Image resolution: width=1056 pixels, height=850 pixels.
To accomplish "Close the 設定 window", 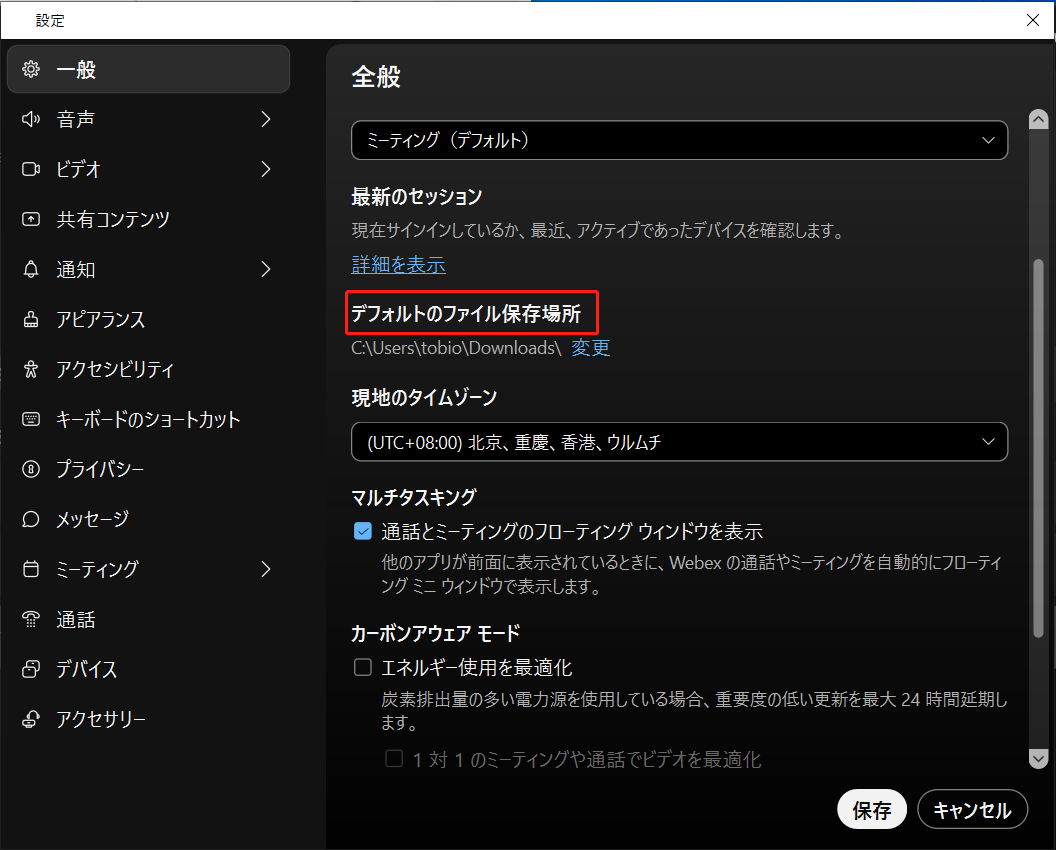I will coord(1032,20).
